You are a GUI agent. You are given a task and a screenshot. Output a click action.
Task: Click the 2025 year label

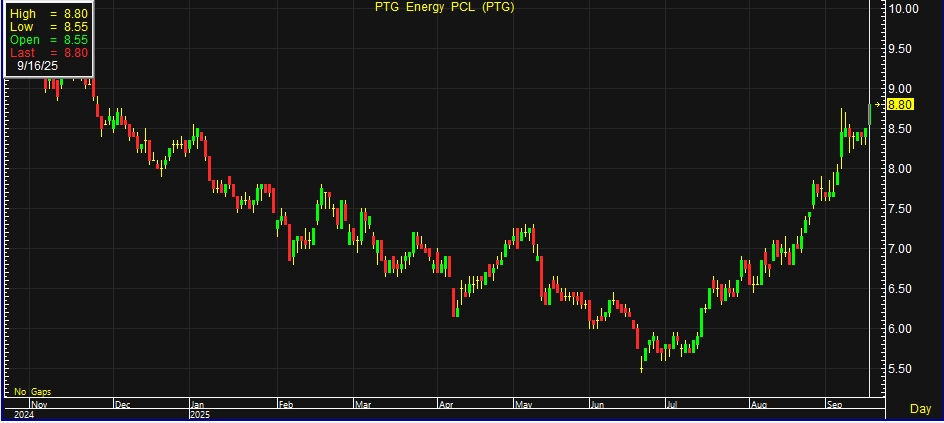(201, 413)
